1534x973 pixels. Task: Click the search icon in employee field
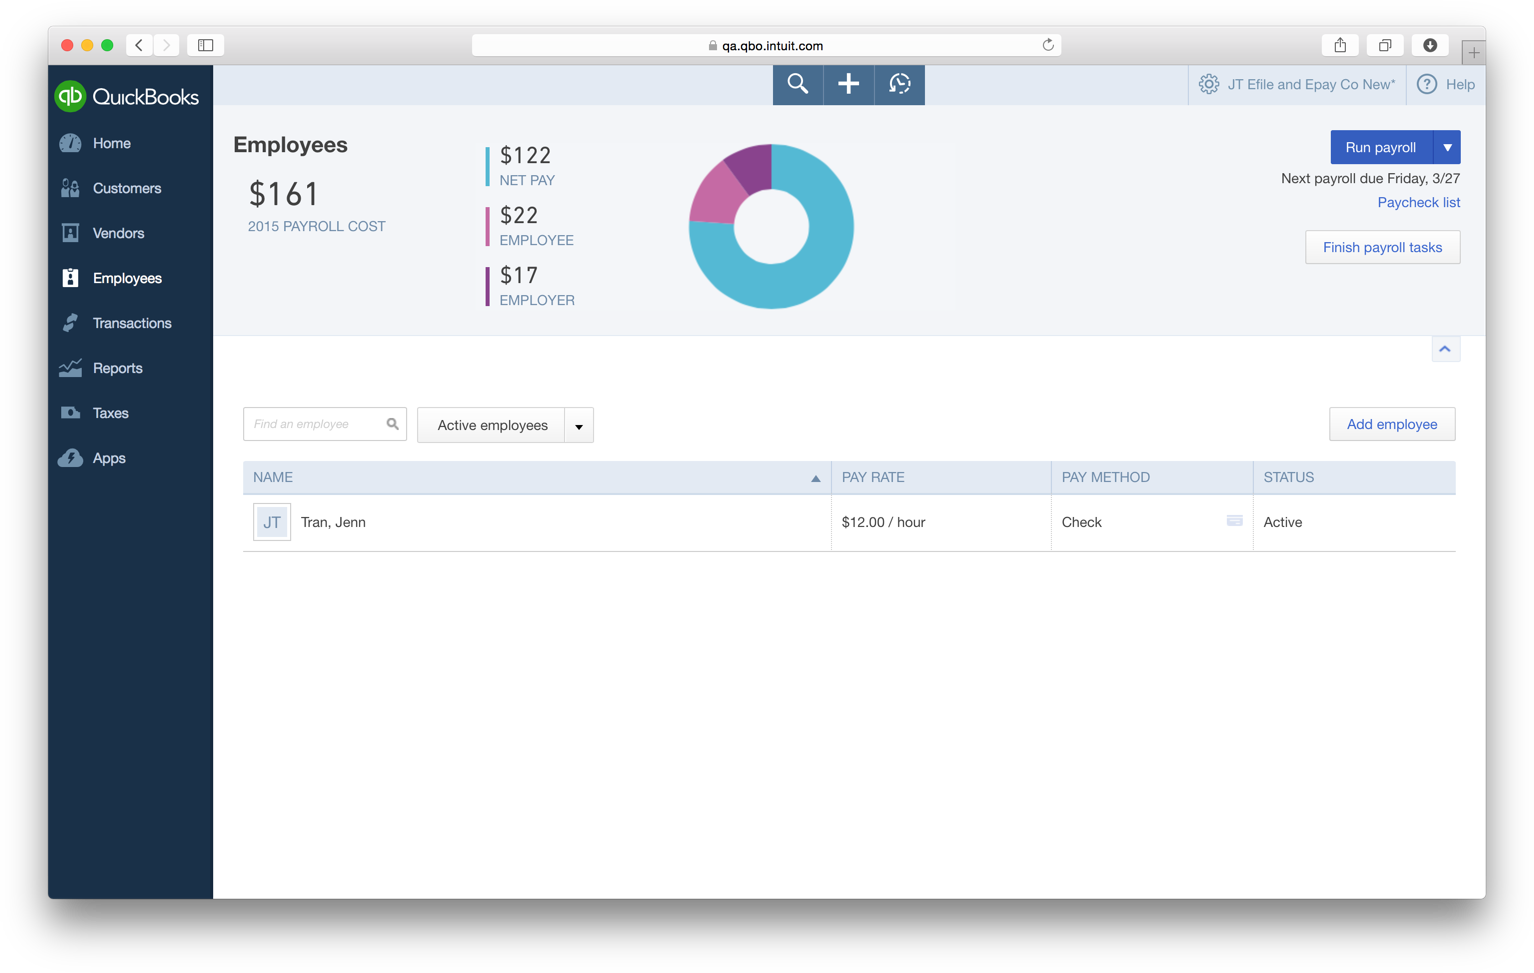click(x=393, y=424)
